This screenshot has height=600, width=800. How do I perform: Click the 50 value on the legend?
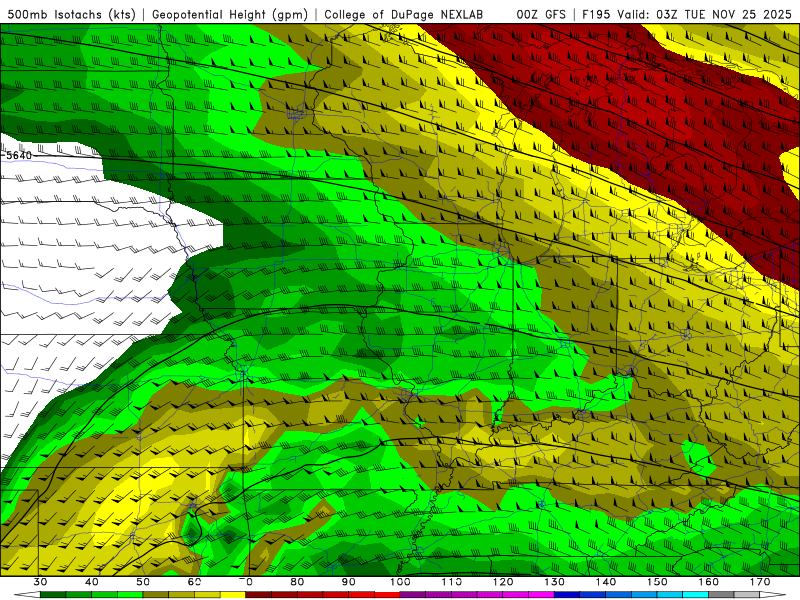click(143, 582)
